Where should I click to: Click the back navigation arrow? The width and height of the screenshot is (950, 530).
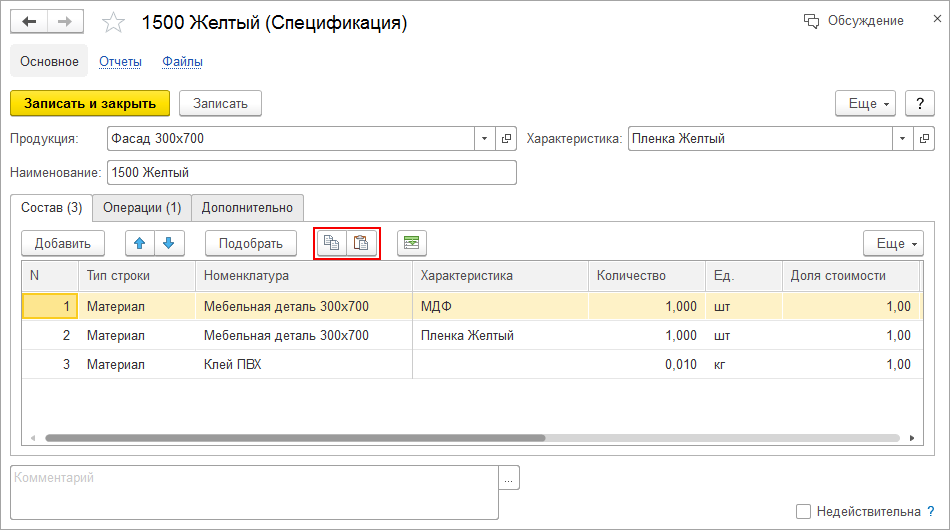pyautogui.click(x=29, y=22)
